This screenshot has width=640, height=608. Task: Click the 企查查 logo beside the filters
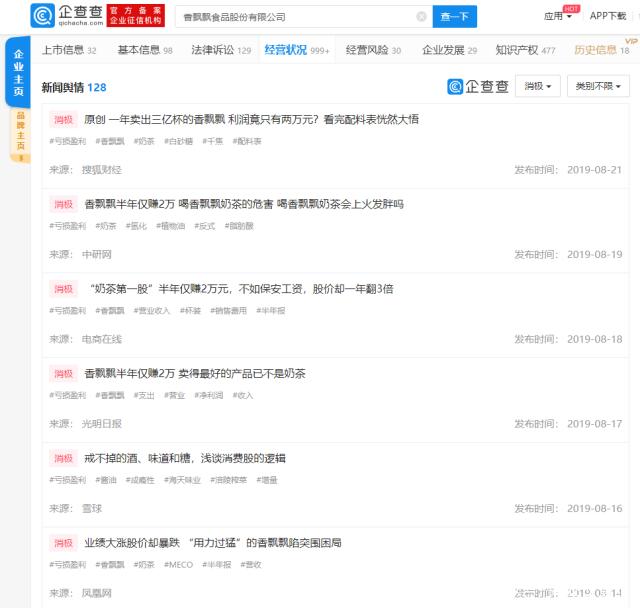point(478,87)
